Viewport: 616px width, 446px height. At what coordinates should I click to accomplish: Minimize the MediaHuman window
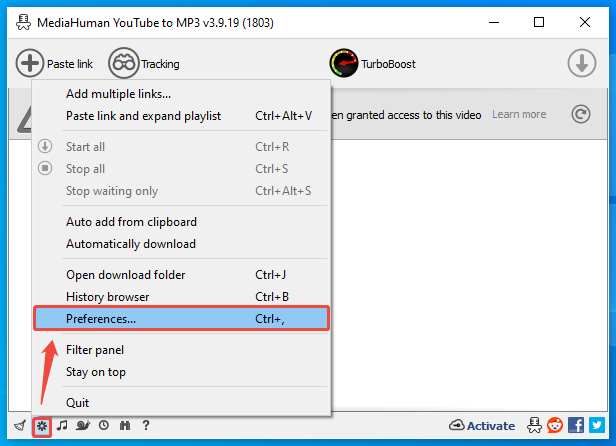(x=494, y=22)
